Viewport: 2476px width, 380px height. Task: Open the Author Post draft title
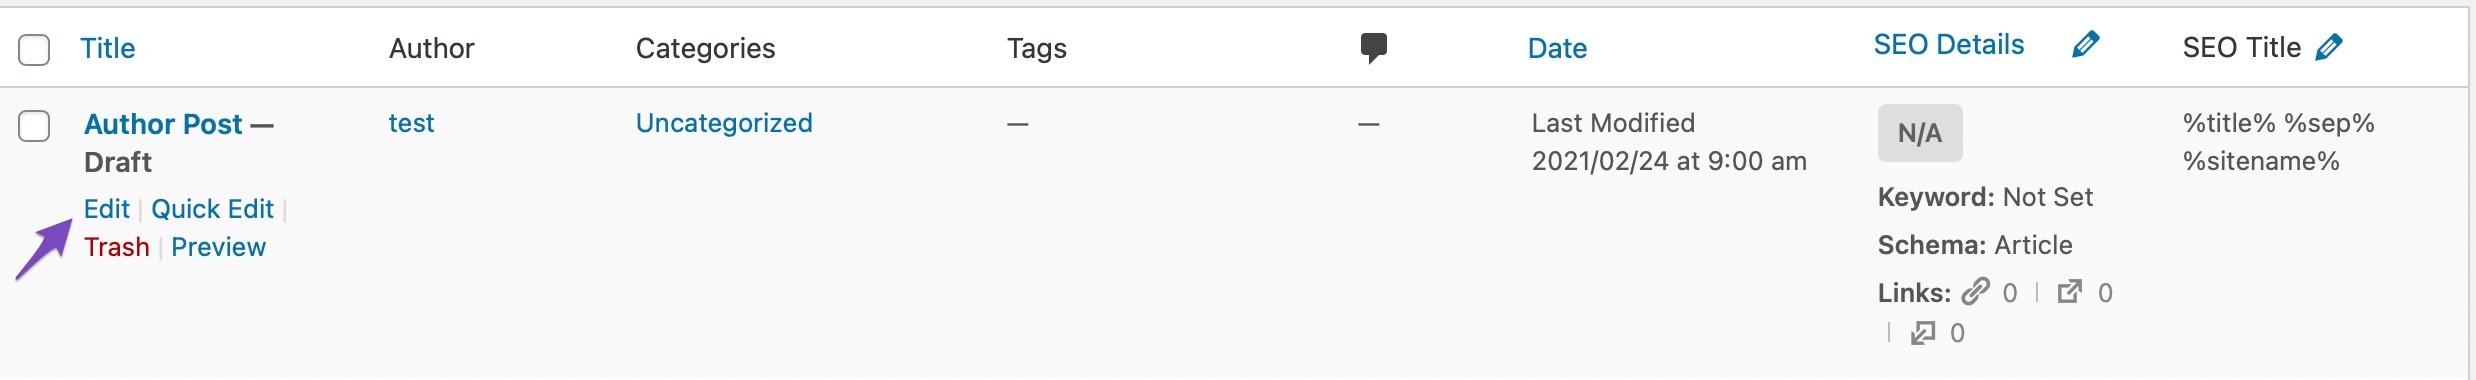point(163,124)
